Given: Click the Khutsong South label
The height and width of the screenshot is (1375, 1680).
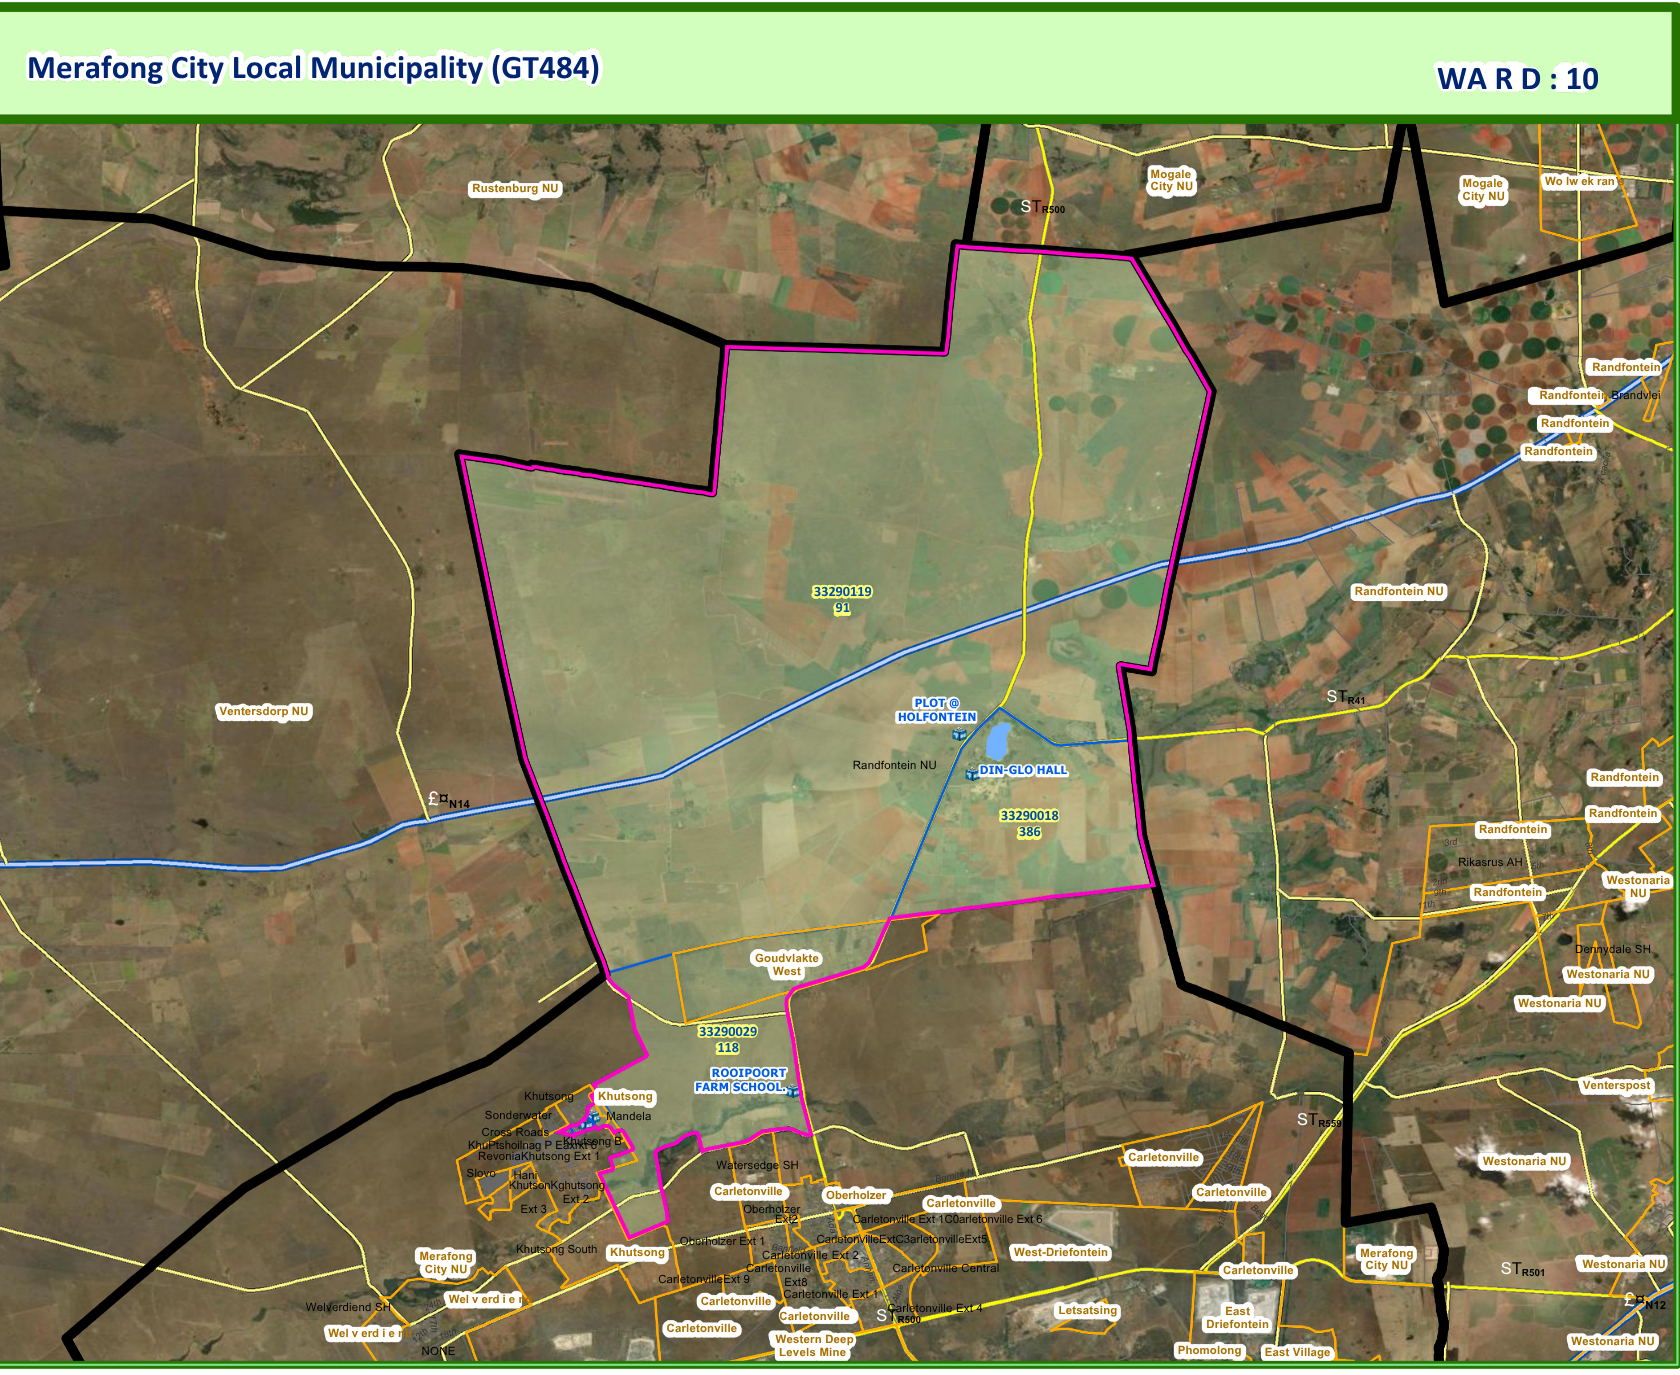Looking at the screenshot, I should click(556, 1249).
